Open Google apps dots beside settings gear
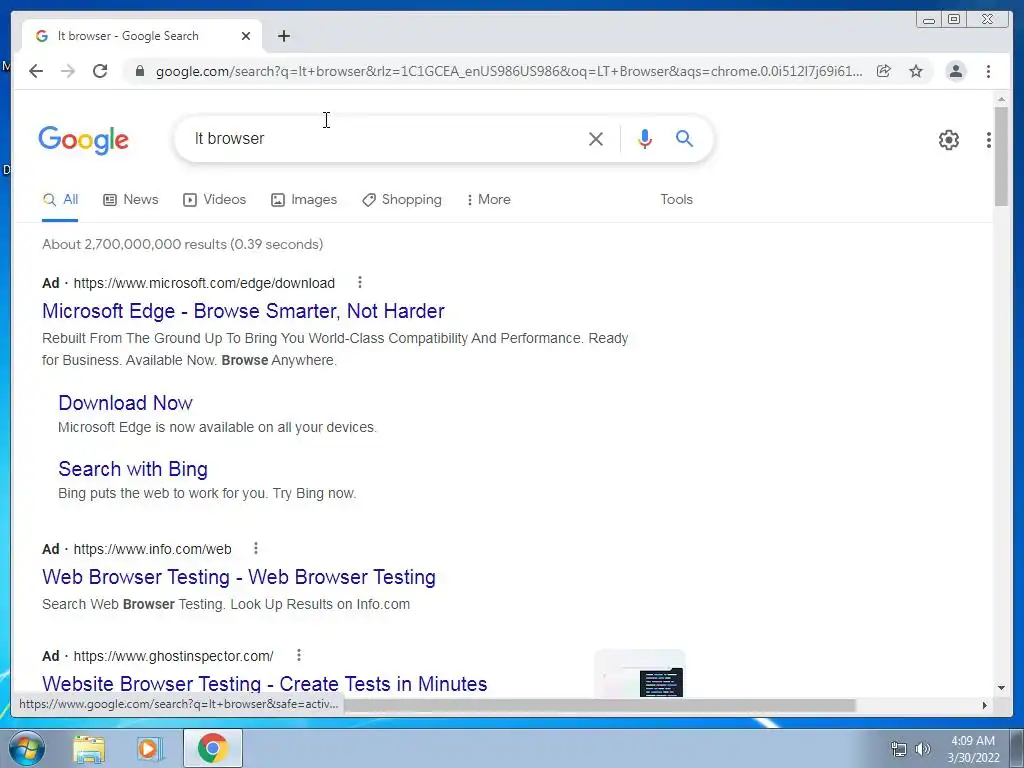The width and height of the screenshot is (1024, 768). 989,140
